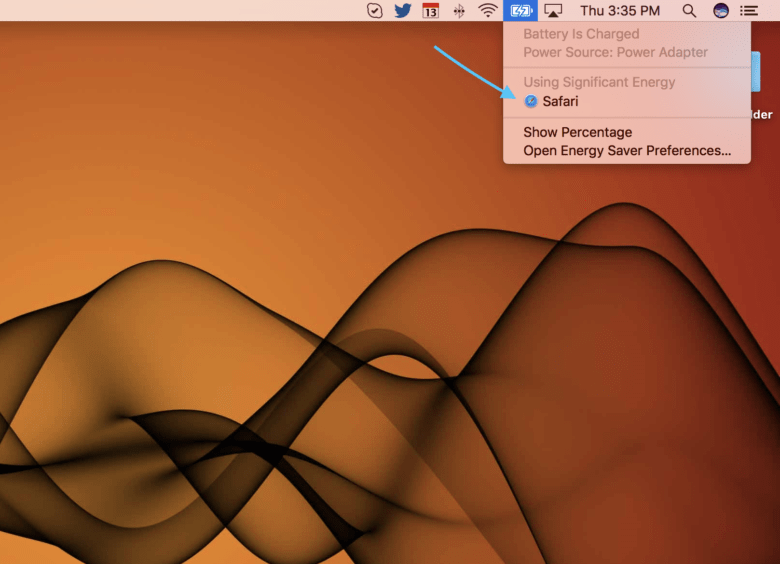
Task: Click the circular avatar menu bar icon
Action: pos(720,11)
